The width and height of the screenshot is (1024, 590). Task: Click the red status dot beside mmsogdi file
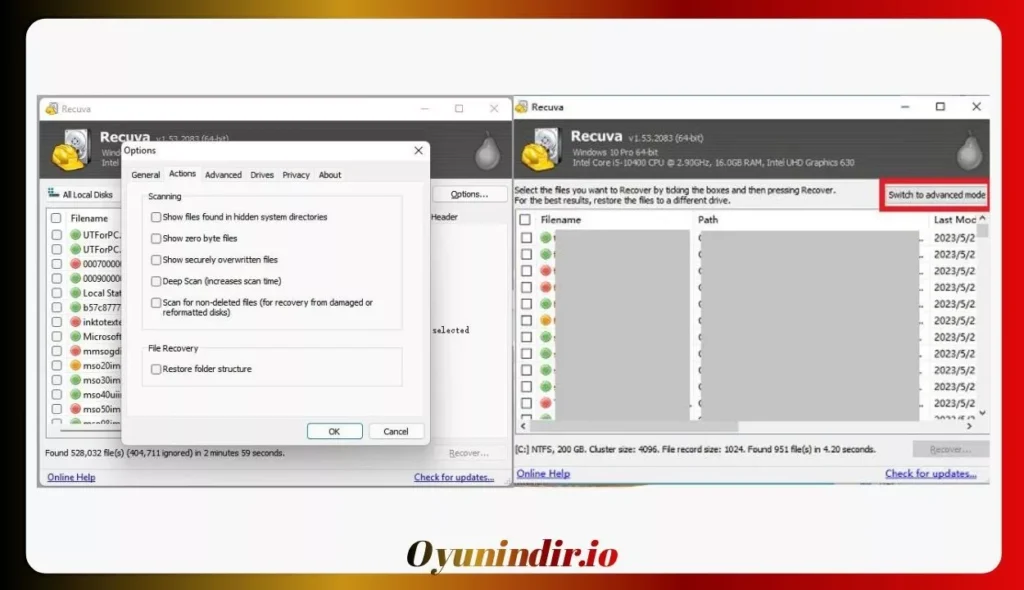coord(76,351)
